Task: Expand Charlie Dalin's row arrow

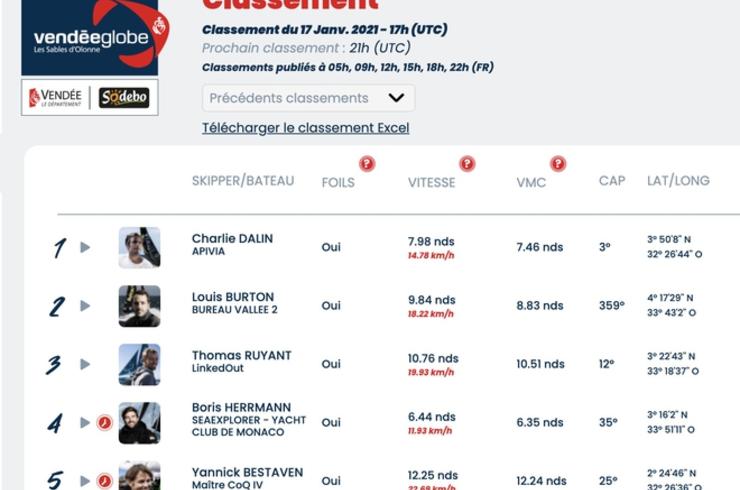Action: 85,247
